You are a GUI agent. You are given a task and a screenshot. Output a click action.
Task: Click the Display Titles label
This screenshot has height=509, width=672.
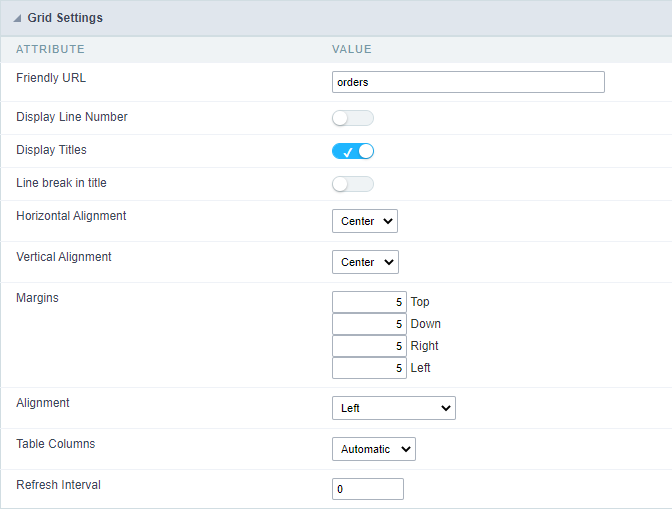pos(51,150)
